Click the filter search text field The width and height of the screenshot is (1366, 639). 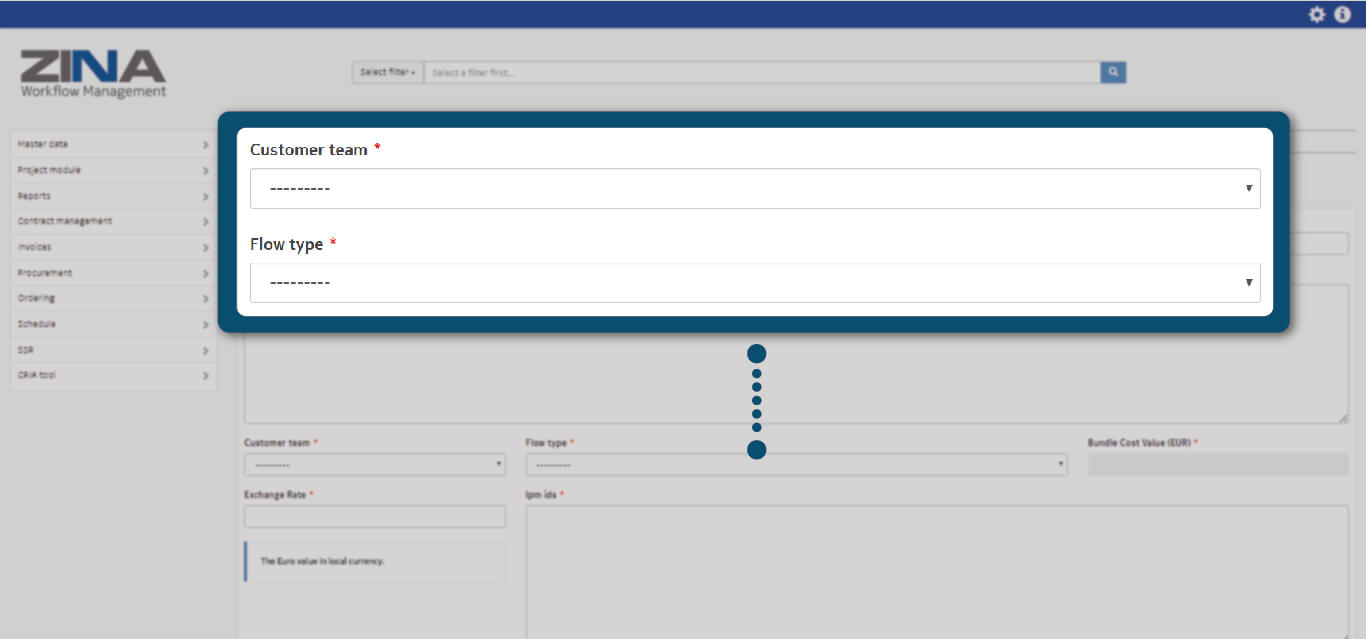760,72
